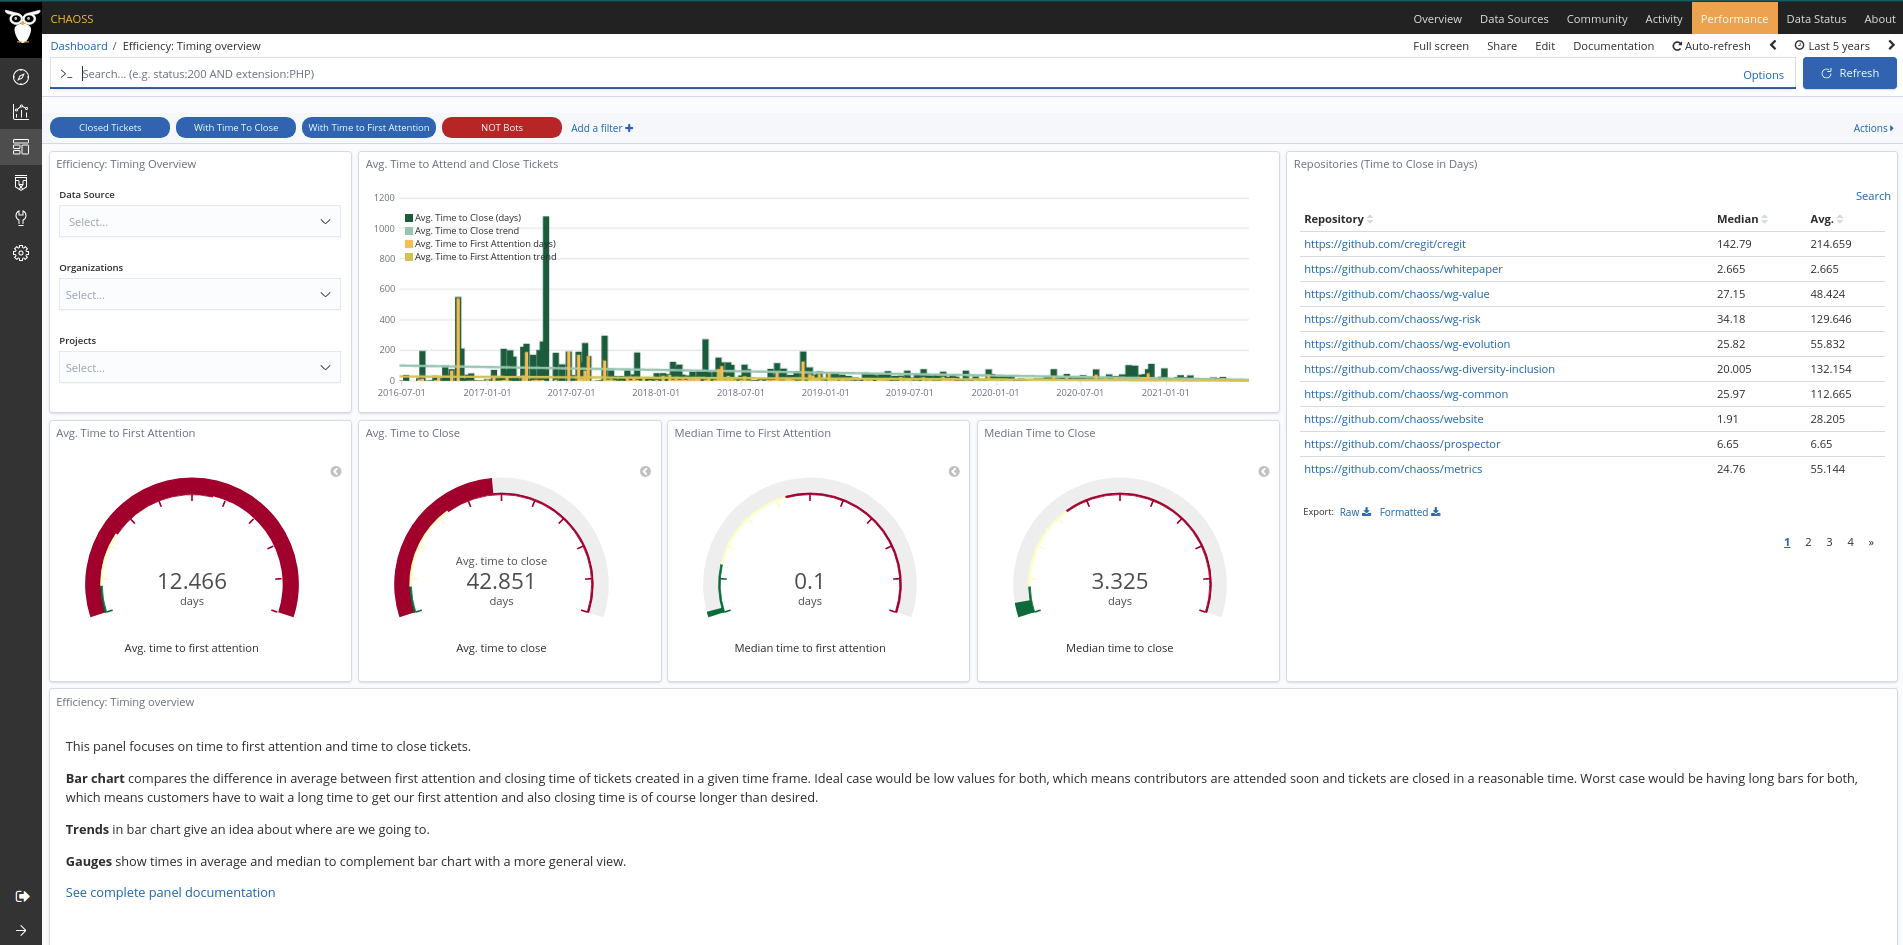Toggle the NOT Bots filter pill

[x=501, y=128]
